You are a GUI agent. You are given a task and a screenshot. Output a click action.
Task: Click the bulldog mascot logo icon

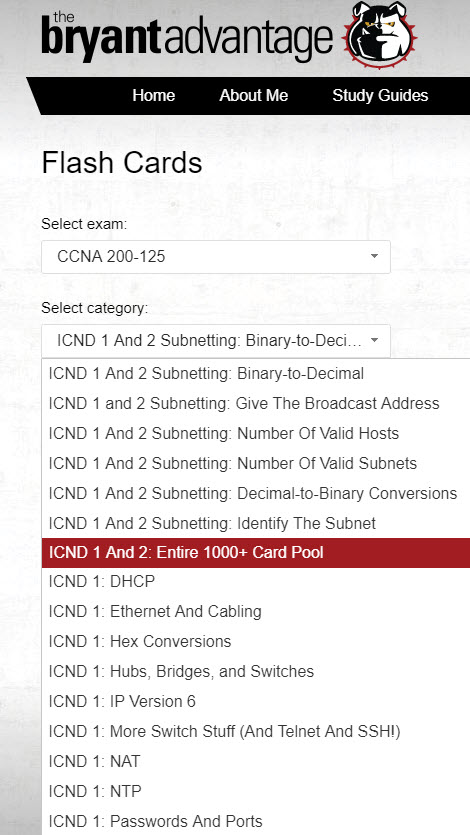(x=379, y=35)
